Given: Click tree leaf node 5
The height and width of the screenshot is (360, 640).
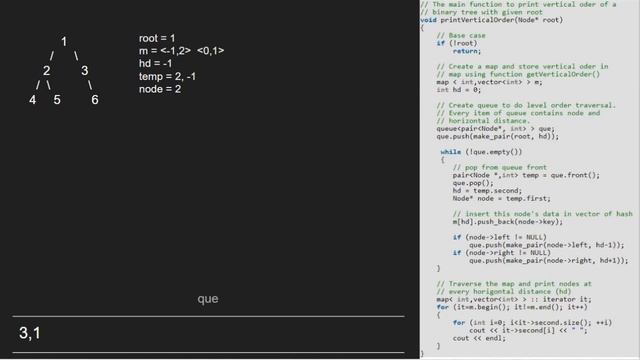Looking at the screenshot, I should [x=57, y=100].
